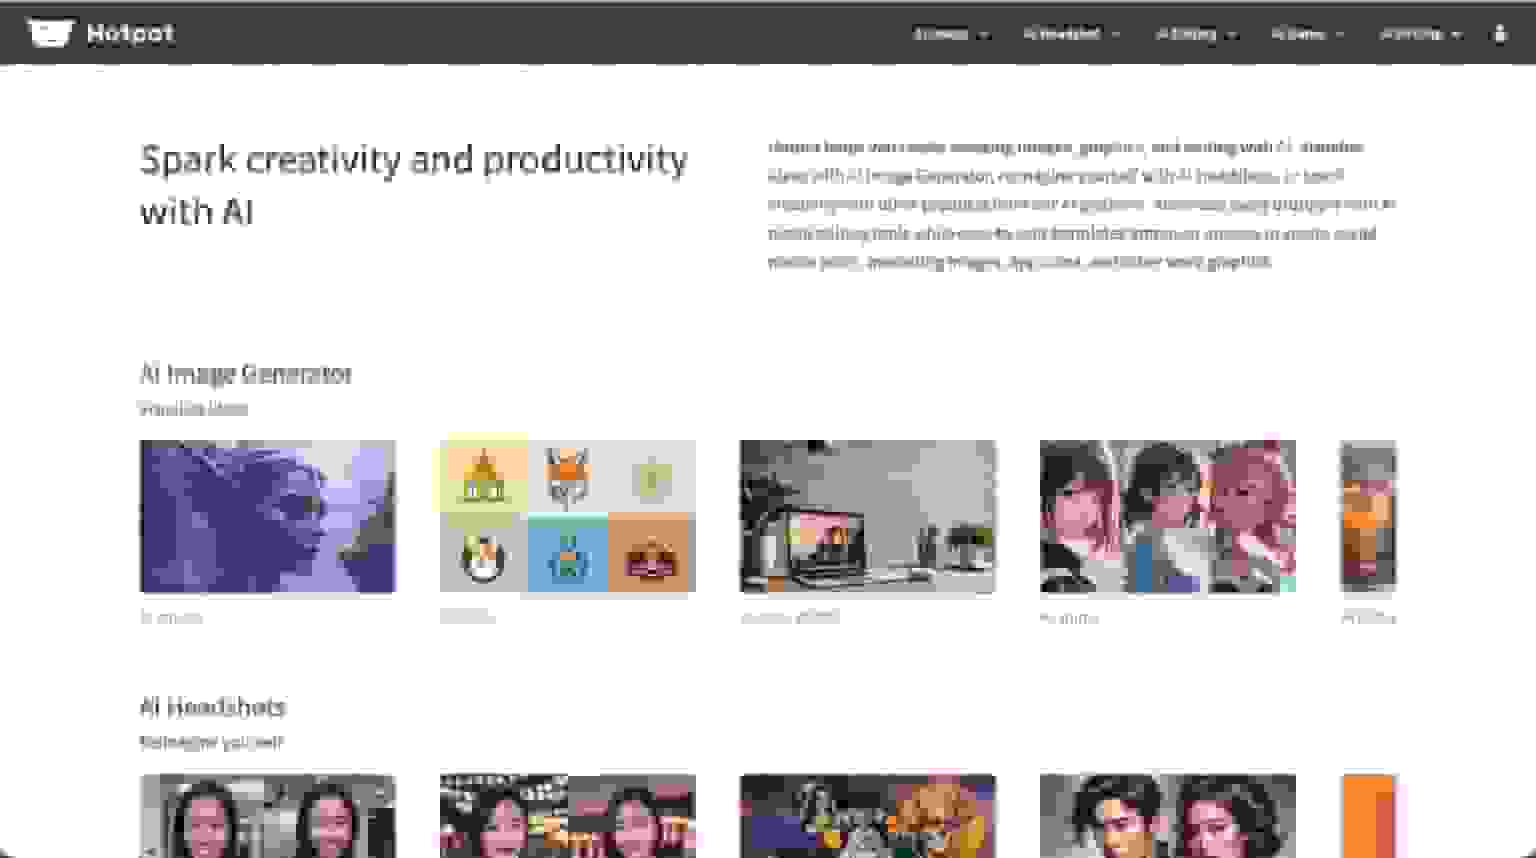This screenshot has width=1536, height=858.
Task: Expand the AI Images navigation dropdown
Action: click(951, 34)
